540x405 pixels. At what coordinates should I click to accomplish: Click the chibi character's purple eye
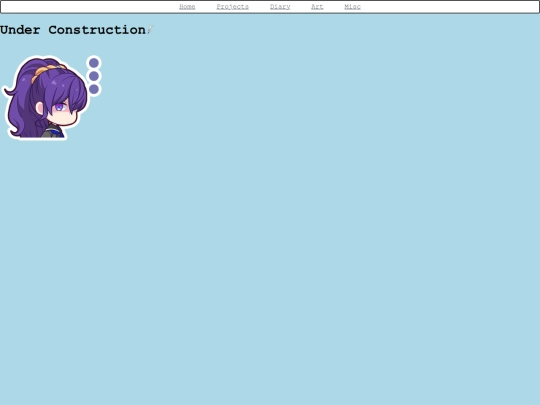coord(60,107)
